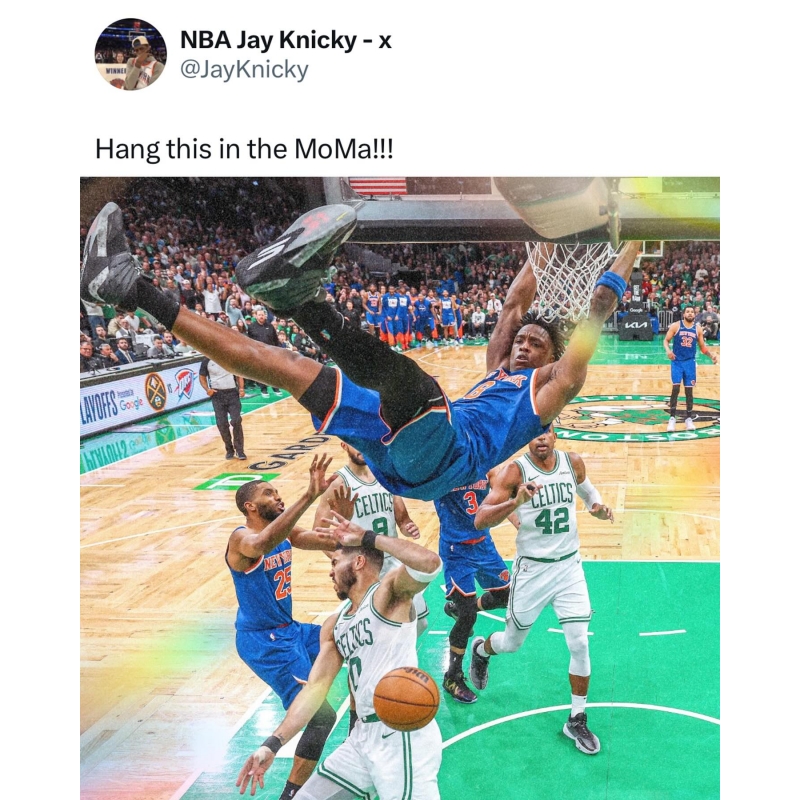Click the referee standing near the sideline
800x800 pixels.
tap(224, 407)
